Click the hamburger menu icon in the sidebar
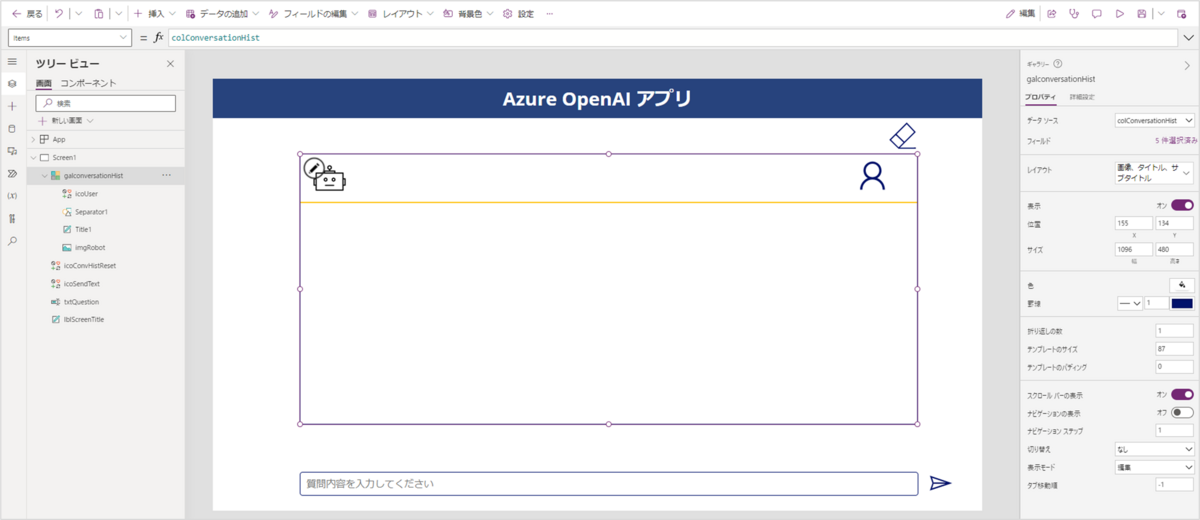This screenshot has width=1200, height=520. click(12, 62)
